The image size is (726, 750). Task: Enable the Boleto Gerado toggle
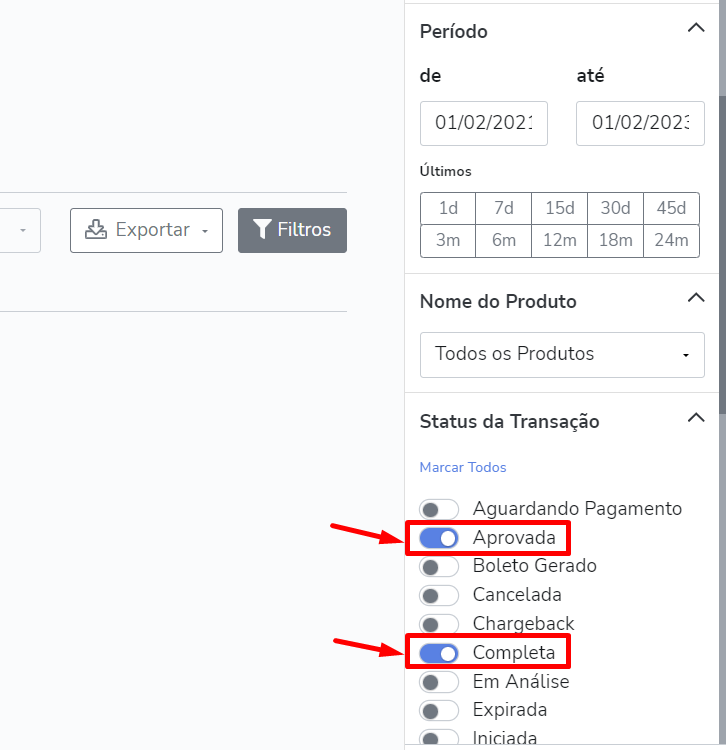point(439,567)
